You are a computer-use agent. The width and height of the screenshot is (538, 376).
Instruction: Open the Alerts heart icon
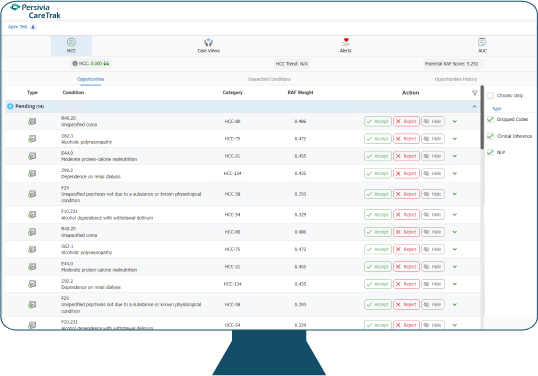(346, 42)
